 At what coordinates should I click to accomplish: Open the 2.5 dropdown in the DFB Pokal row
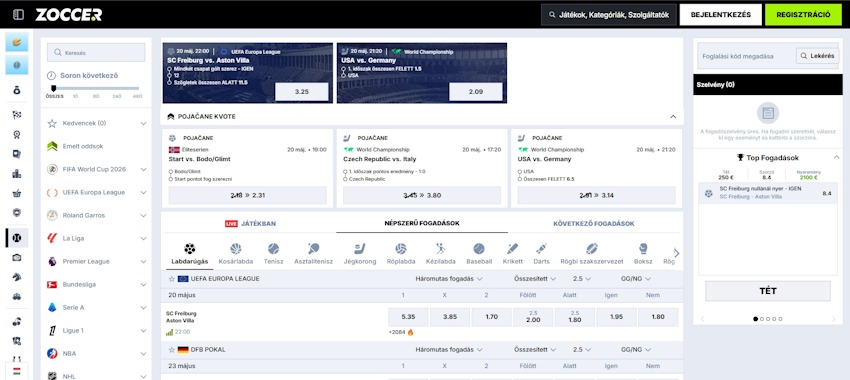click(582, 350)
